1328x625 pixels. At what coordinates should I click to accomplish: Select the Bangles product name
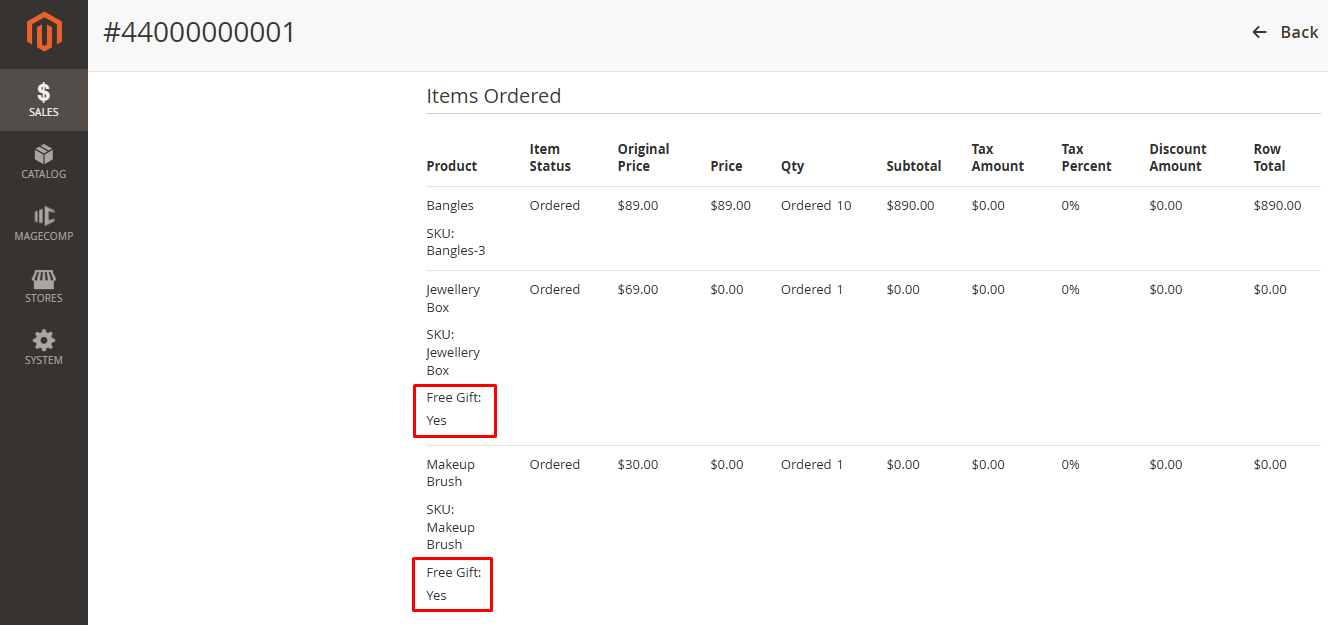[450, 205]
